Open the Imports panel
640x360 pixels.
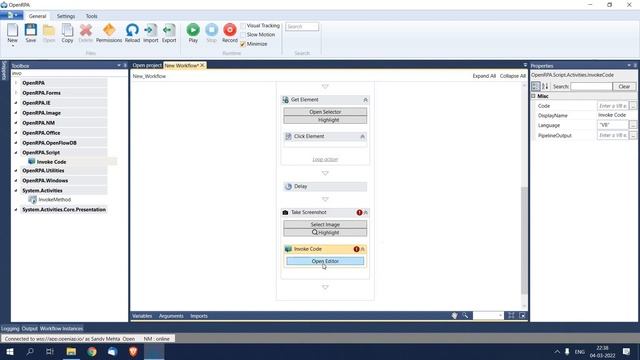pos(199,316)
